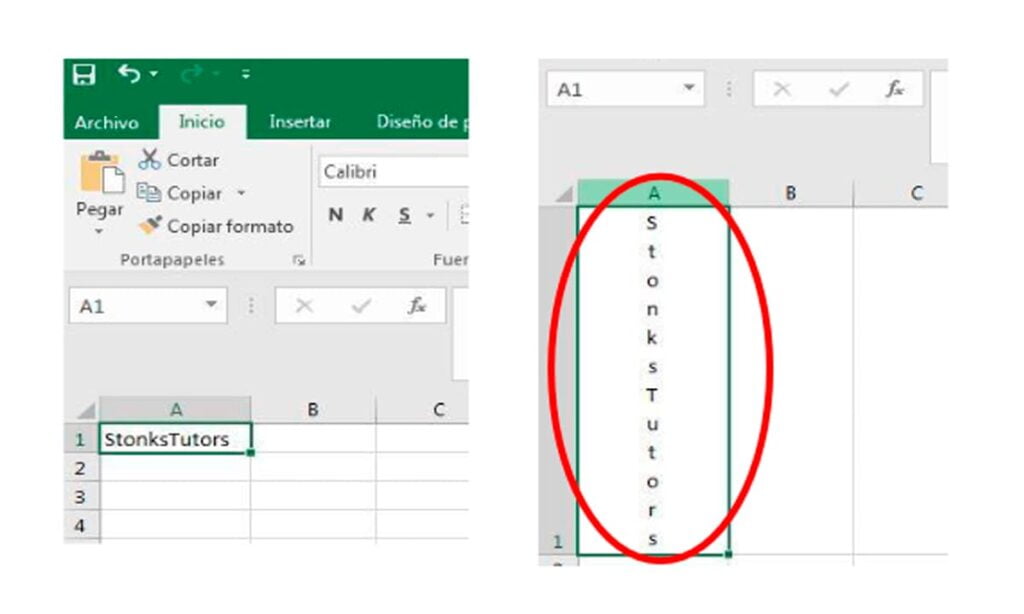
Task: Click the Save icon in quick access toolbar
Action: (x=84, y=74)
